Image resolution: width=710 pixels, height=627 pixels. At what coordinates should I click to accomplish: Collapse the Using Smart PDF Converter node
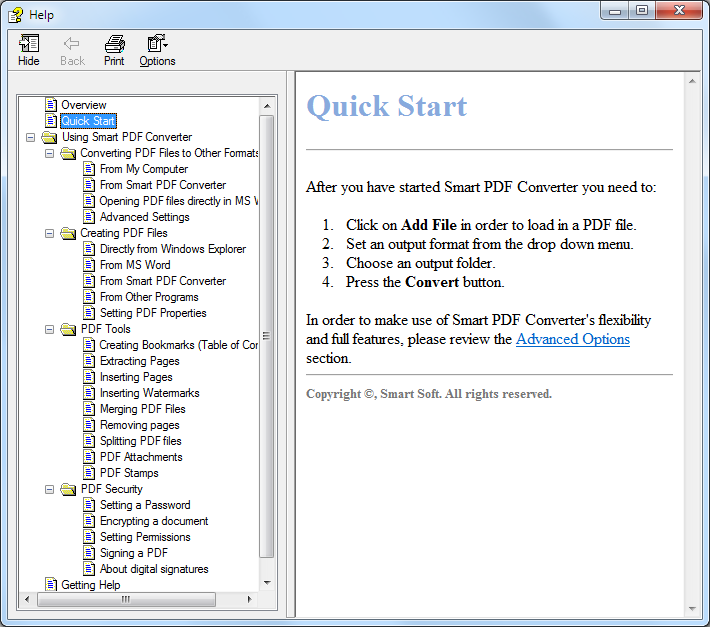pos(31,137)
